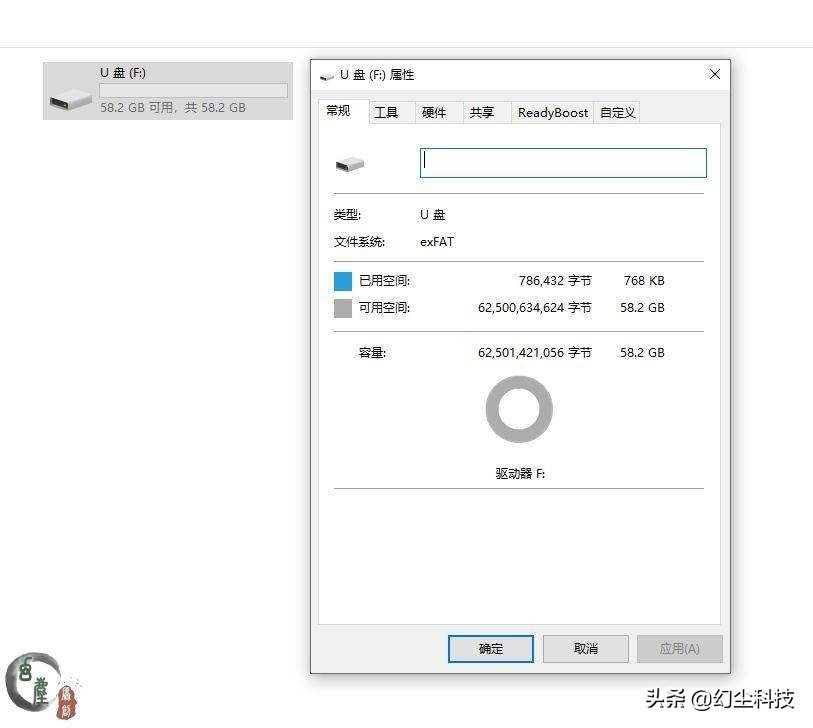Click the 驱动器 F: label under the chart
This screenshot has height=728, width=813.
pos(518,473)
